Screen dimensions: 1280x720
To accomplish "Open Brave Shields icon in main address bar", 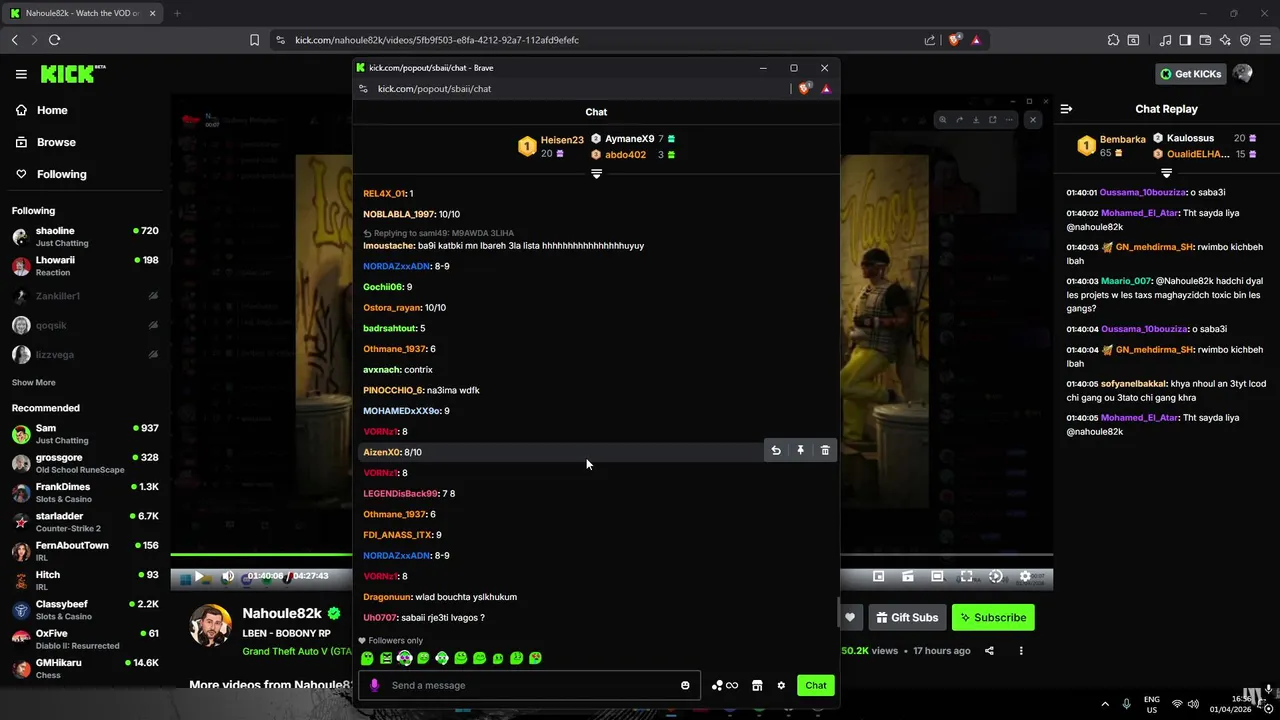I will point(955,40).
